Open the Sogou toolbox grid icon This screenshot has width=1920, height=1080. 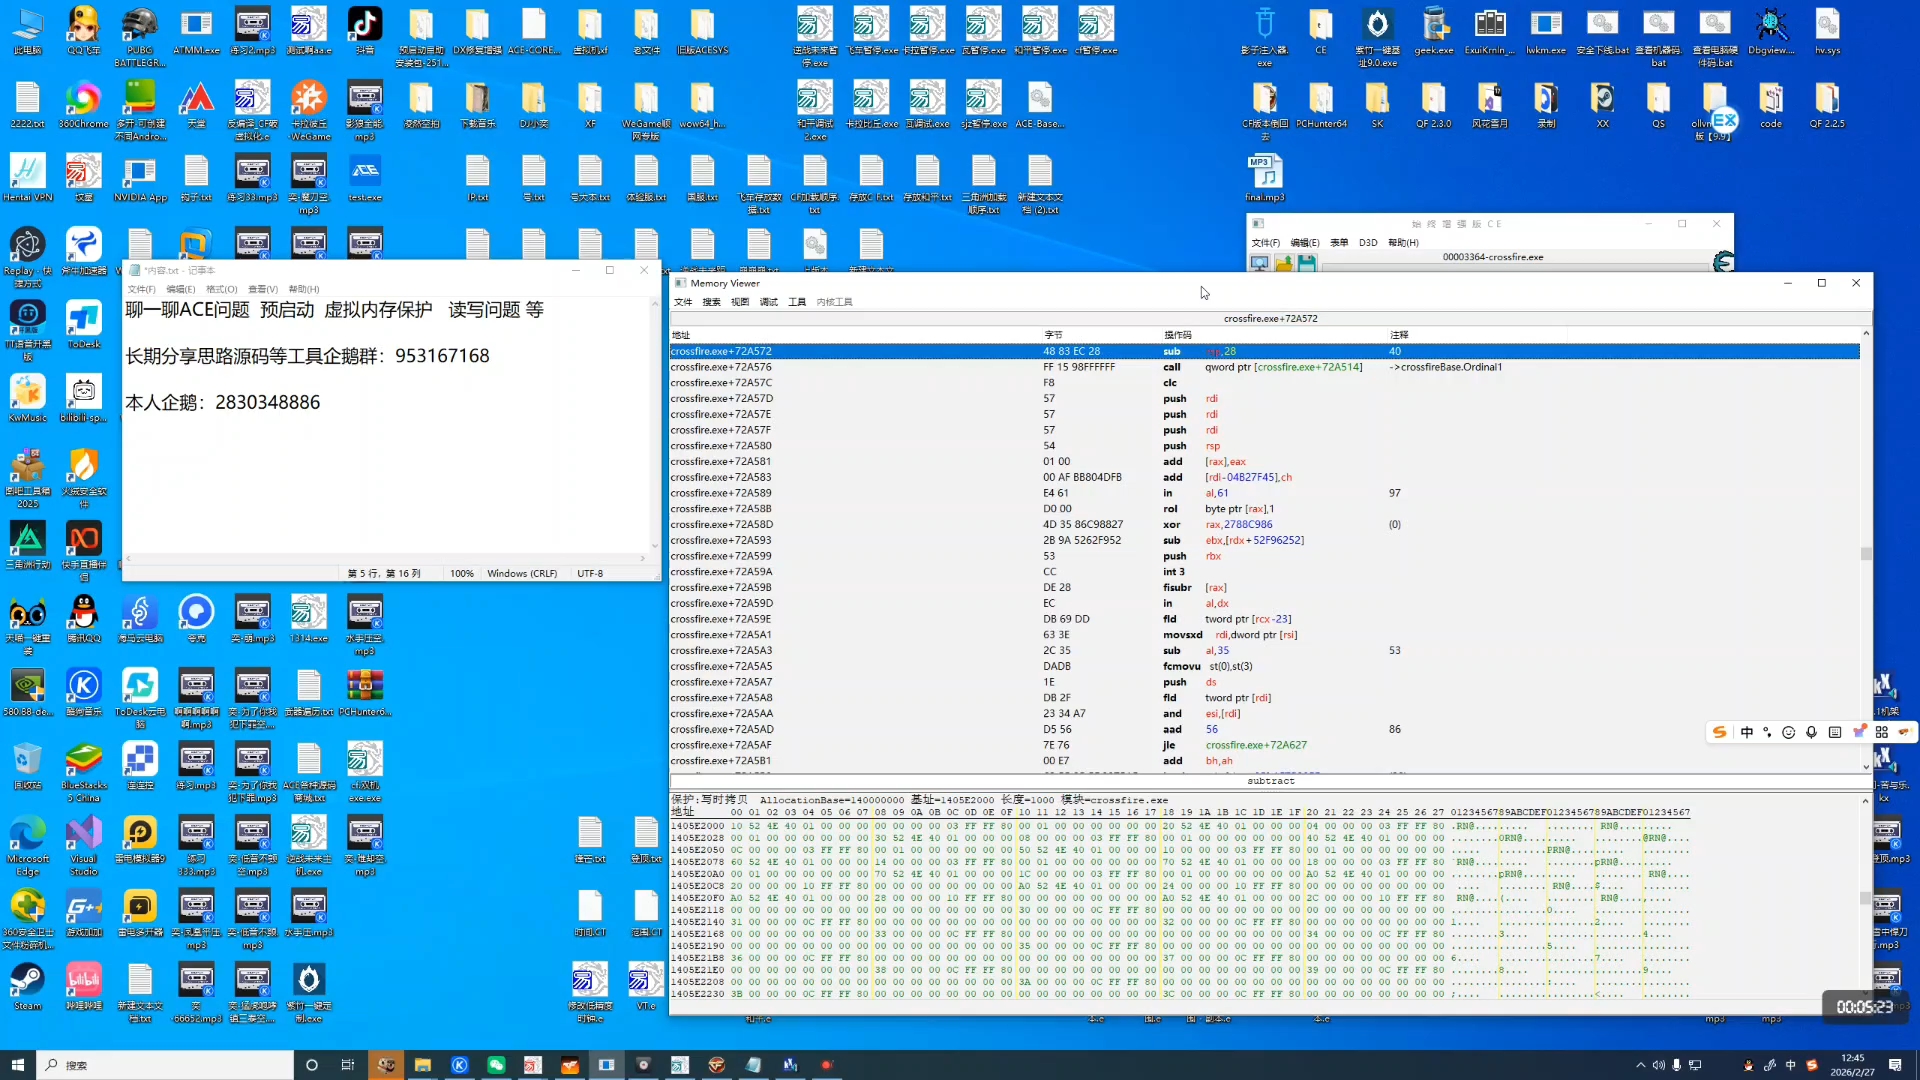pyautogui.click(x=1882, y=733)
